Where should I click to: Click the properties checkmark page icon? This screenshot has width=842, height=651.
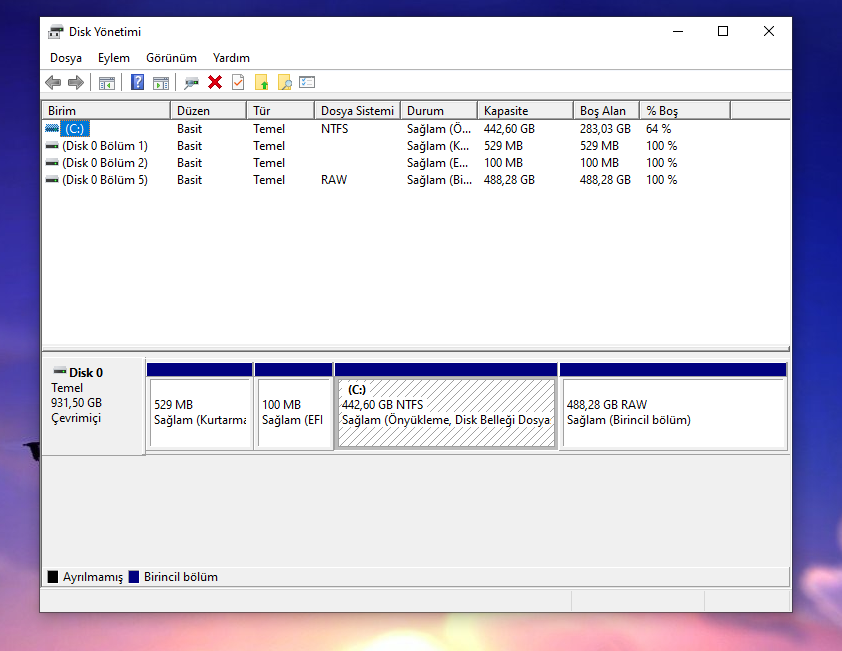click(x=238, y=82)
